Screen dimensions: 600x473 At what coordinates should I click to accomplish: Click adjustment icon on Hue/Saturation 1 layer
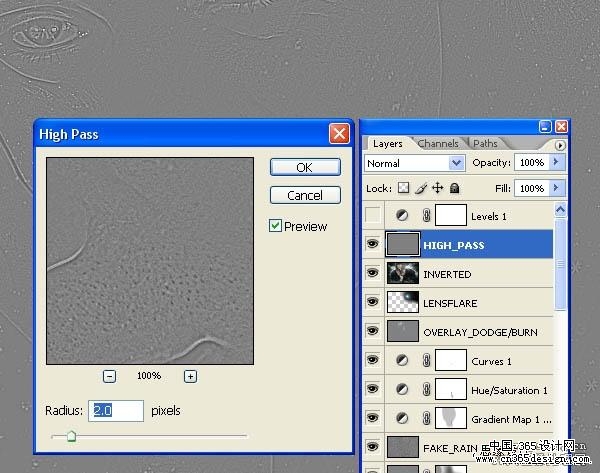click(402, 389)
